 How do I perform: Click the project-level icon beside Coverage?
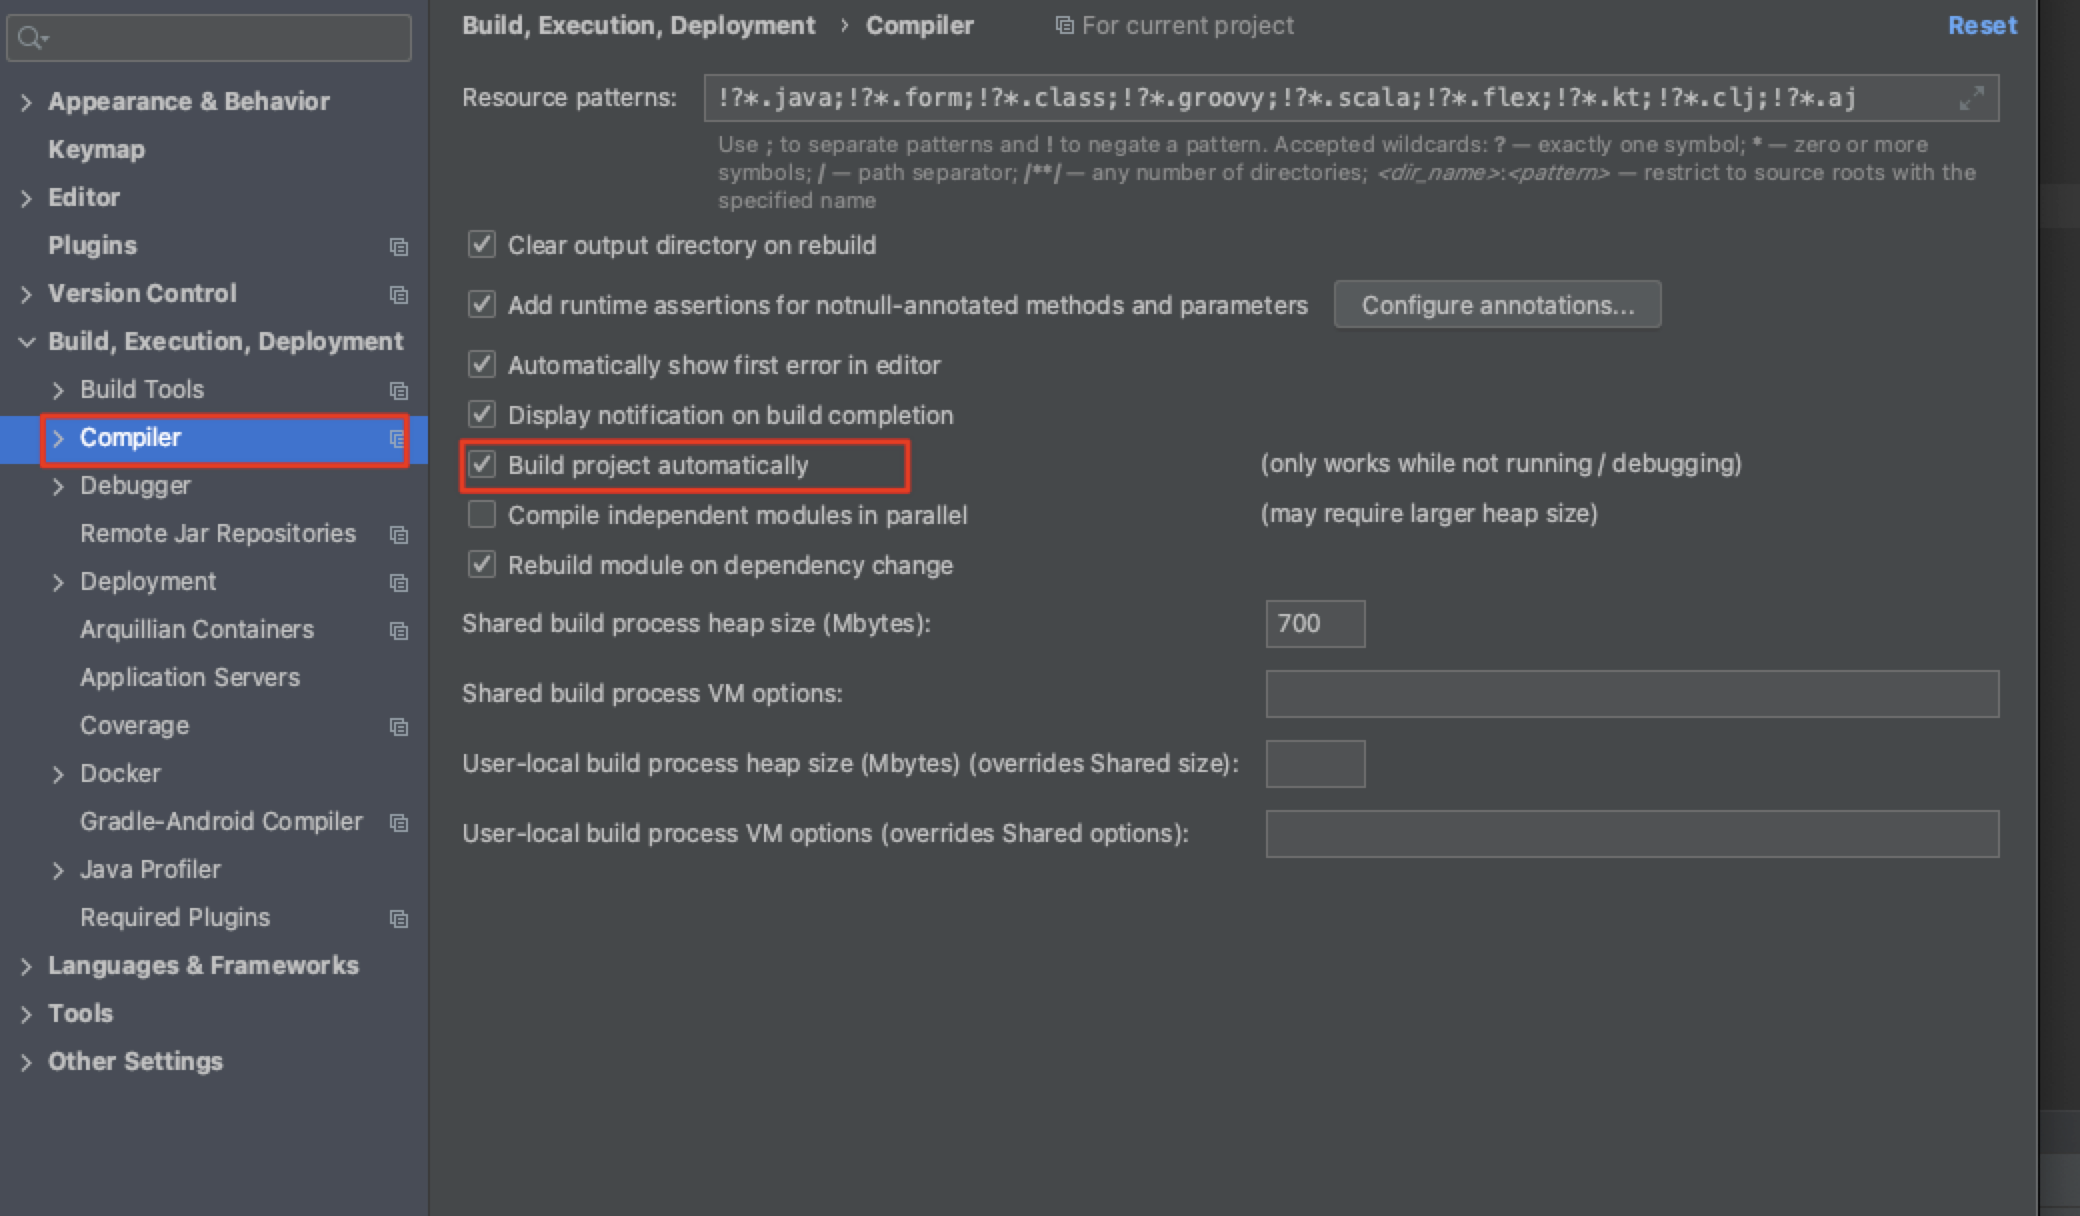click(x=399, y=726)
